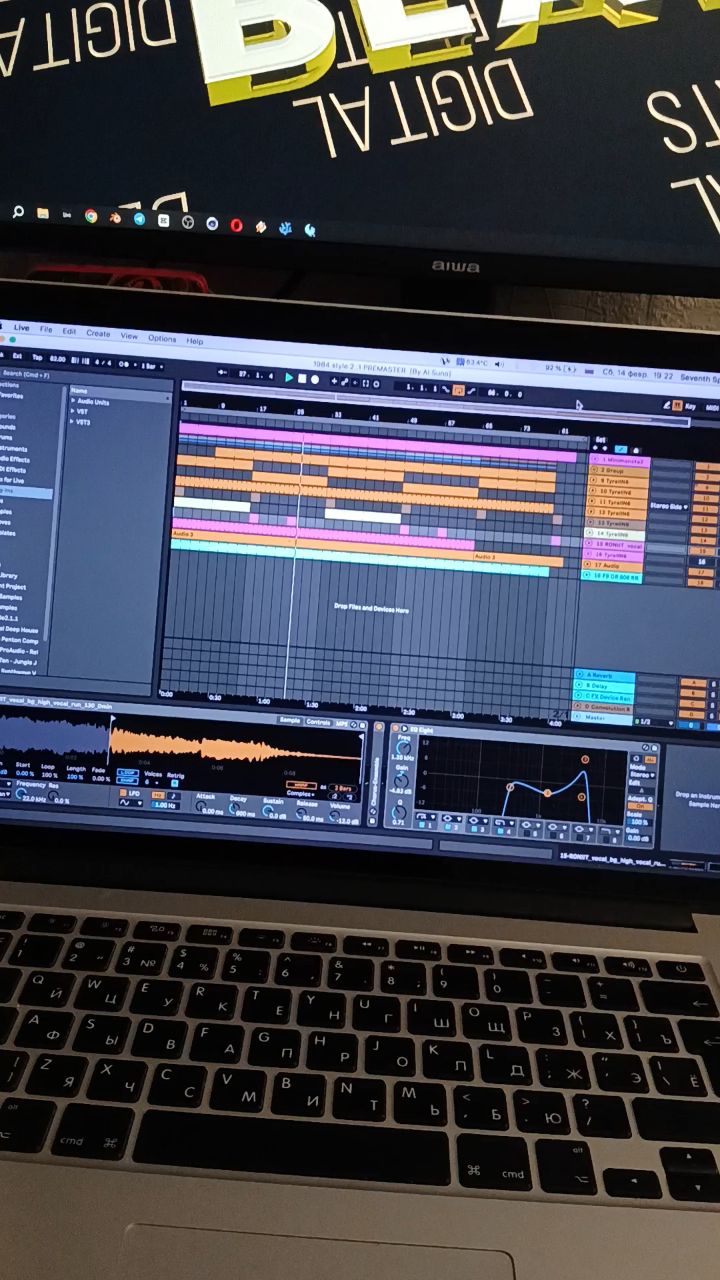Toggle the Key map mode button
Viewport: 720px width, 1280px height.
tap(689, 406)
